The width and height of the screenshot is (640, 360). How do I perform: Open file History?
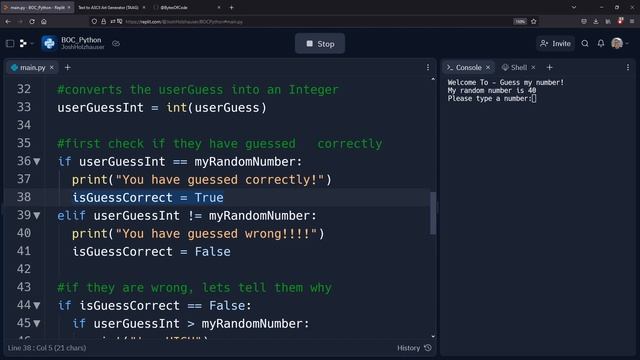[x=414, y=348]
